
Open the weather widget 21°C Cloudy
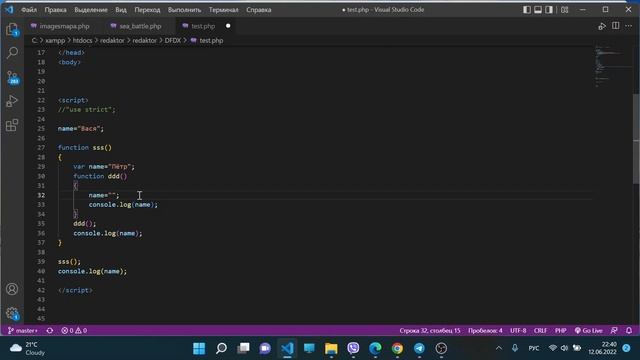(27, 348)
